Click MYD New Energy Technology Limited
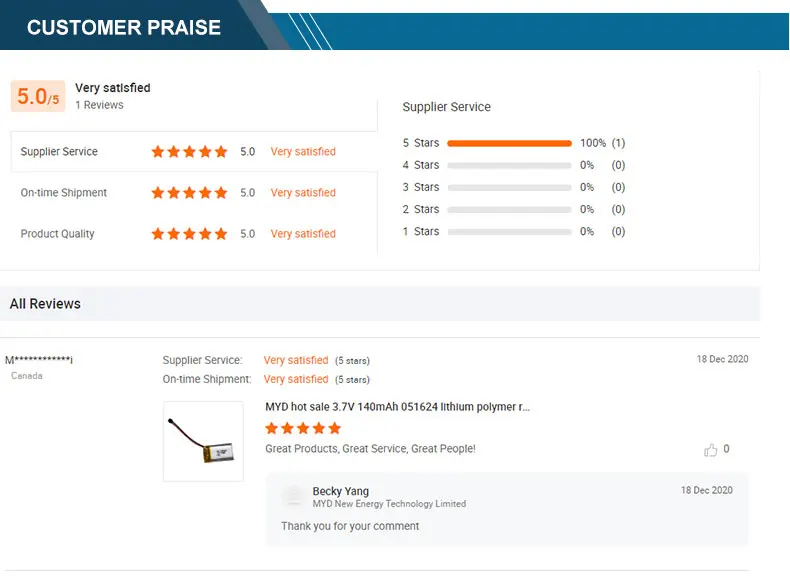The width and height of the screenshot is (790, 581). pyautogui.click(x=389, y=504)
